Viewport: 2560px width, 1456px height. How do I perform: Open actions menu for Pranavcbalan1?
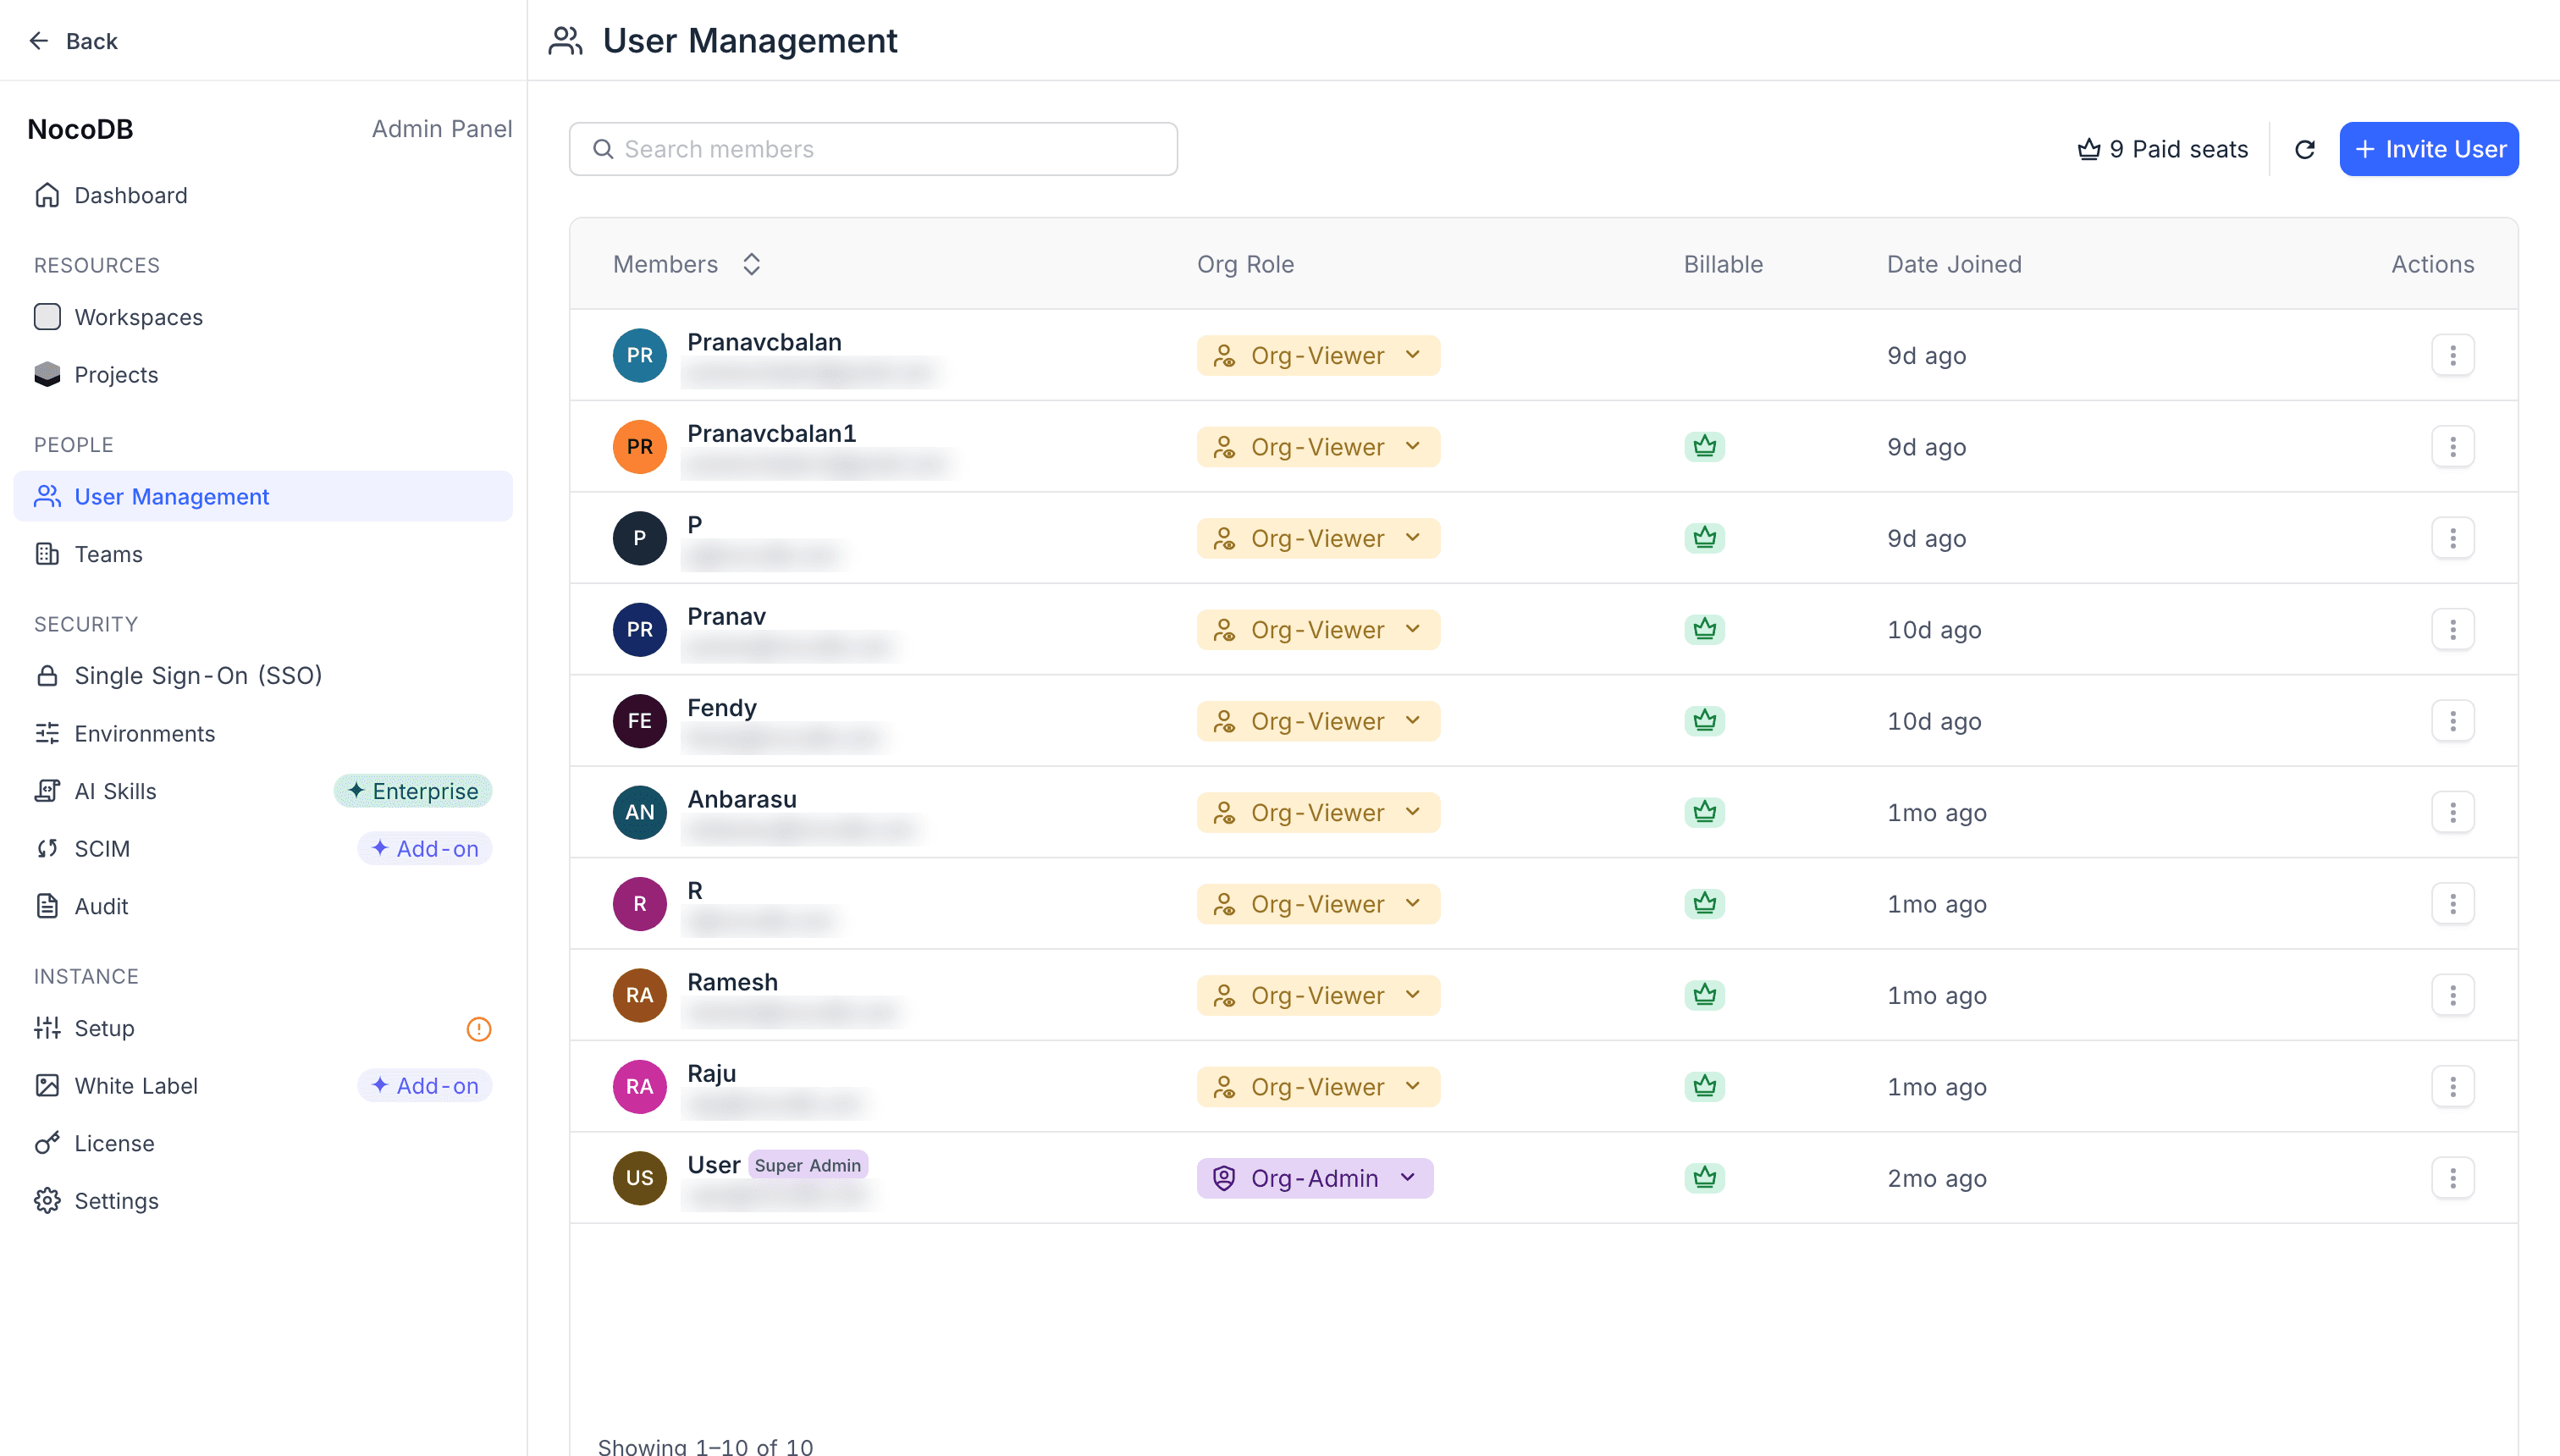[2452, 447]
